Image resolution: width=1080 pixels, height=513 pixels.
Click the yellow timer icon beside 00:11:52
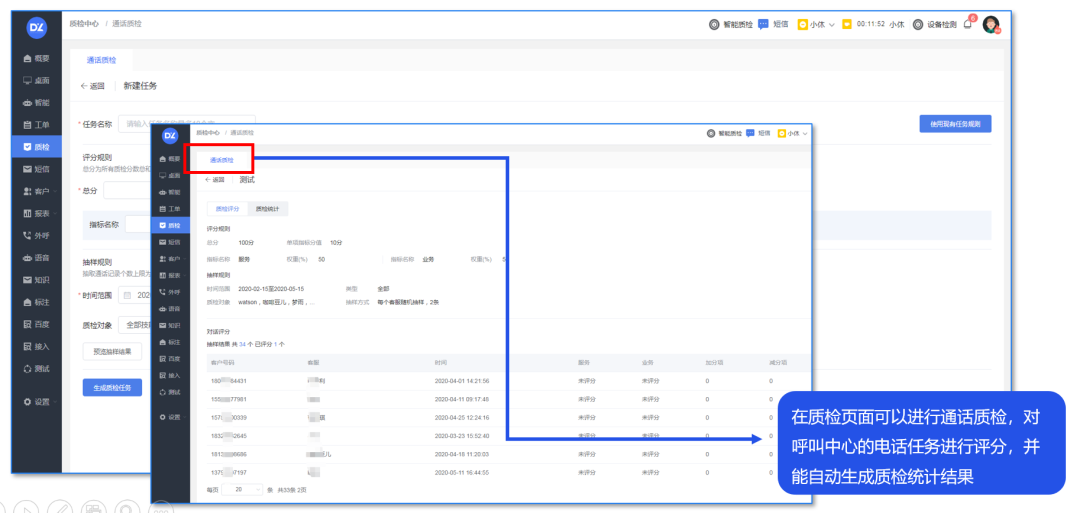pyautogui.click(x=847, y=24)
